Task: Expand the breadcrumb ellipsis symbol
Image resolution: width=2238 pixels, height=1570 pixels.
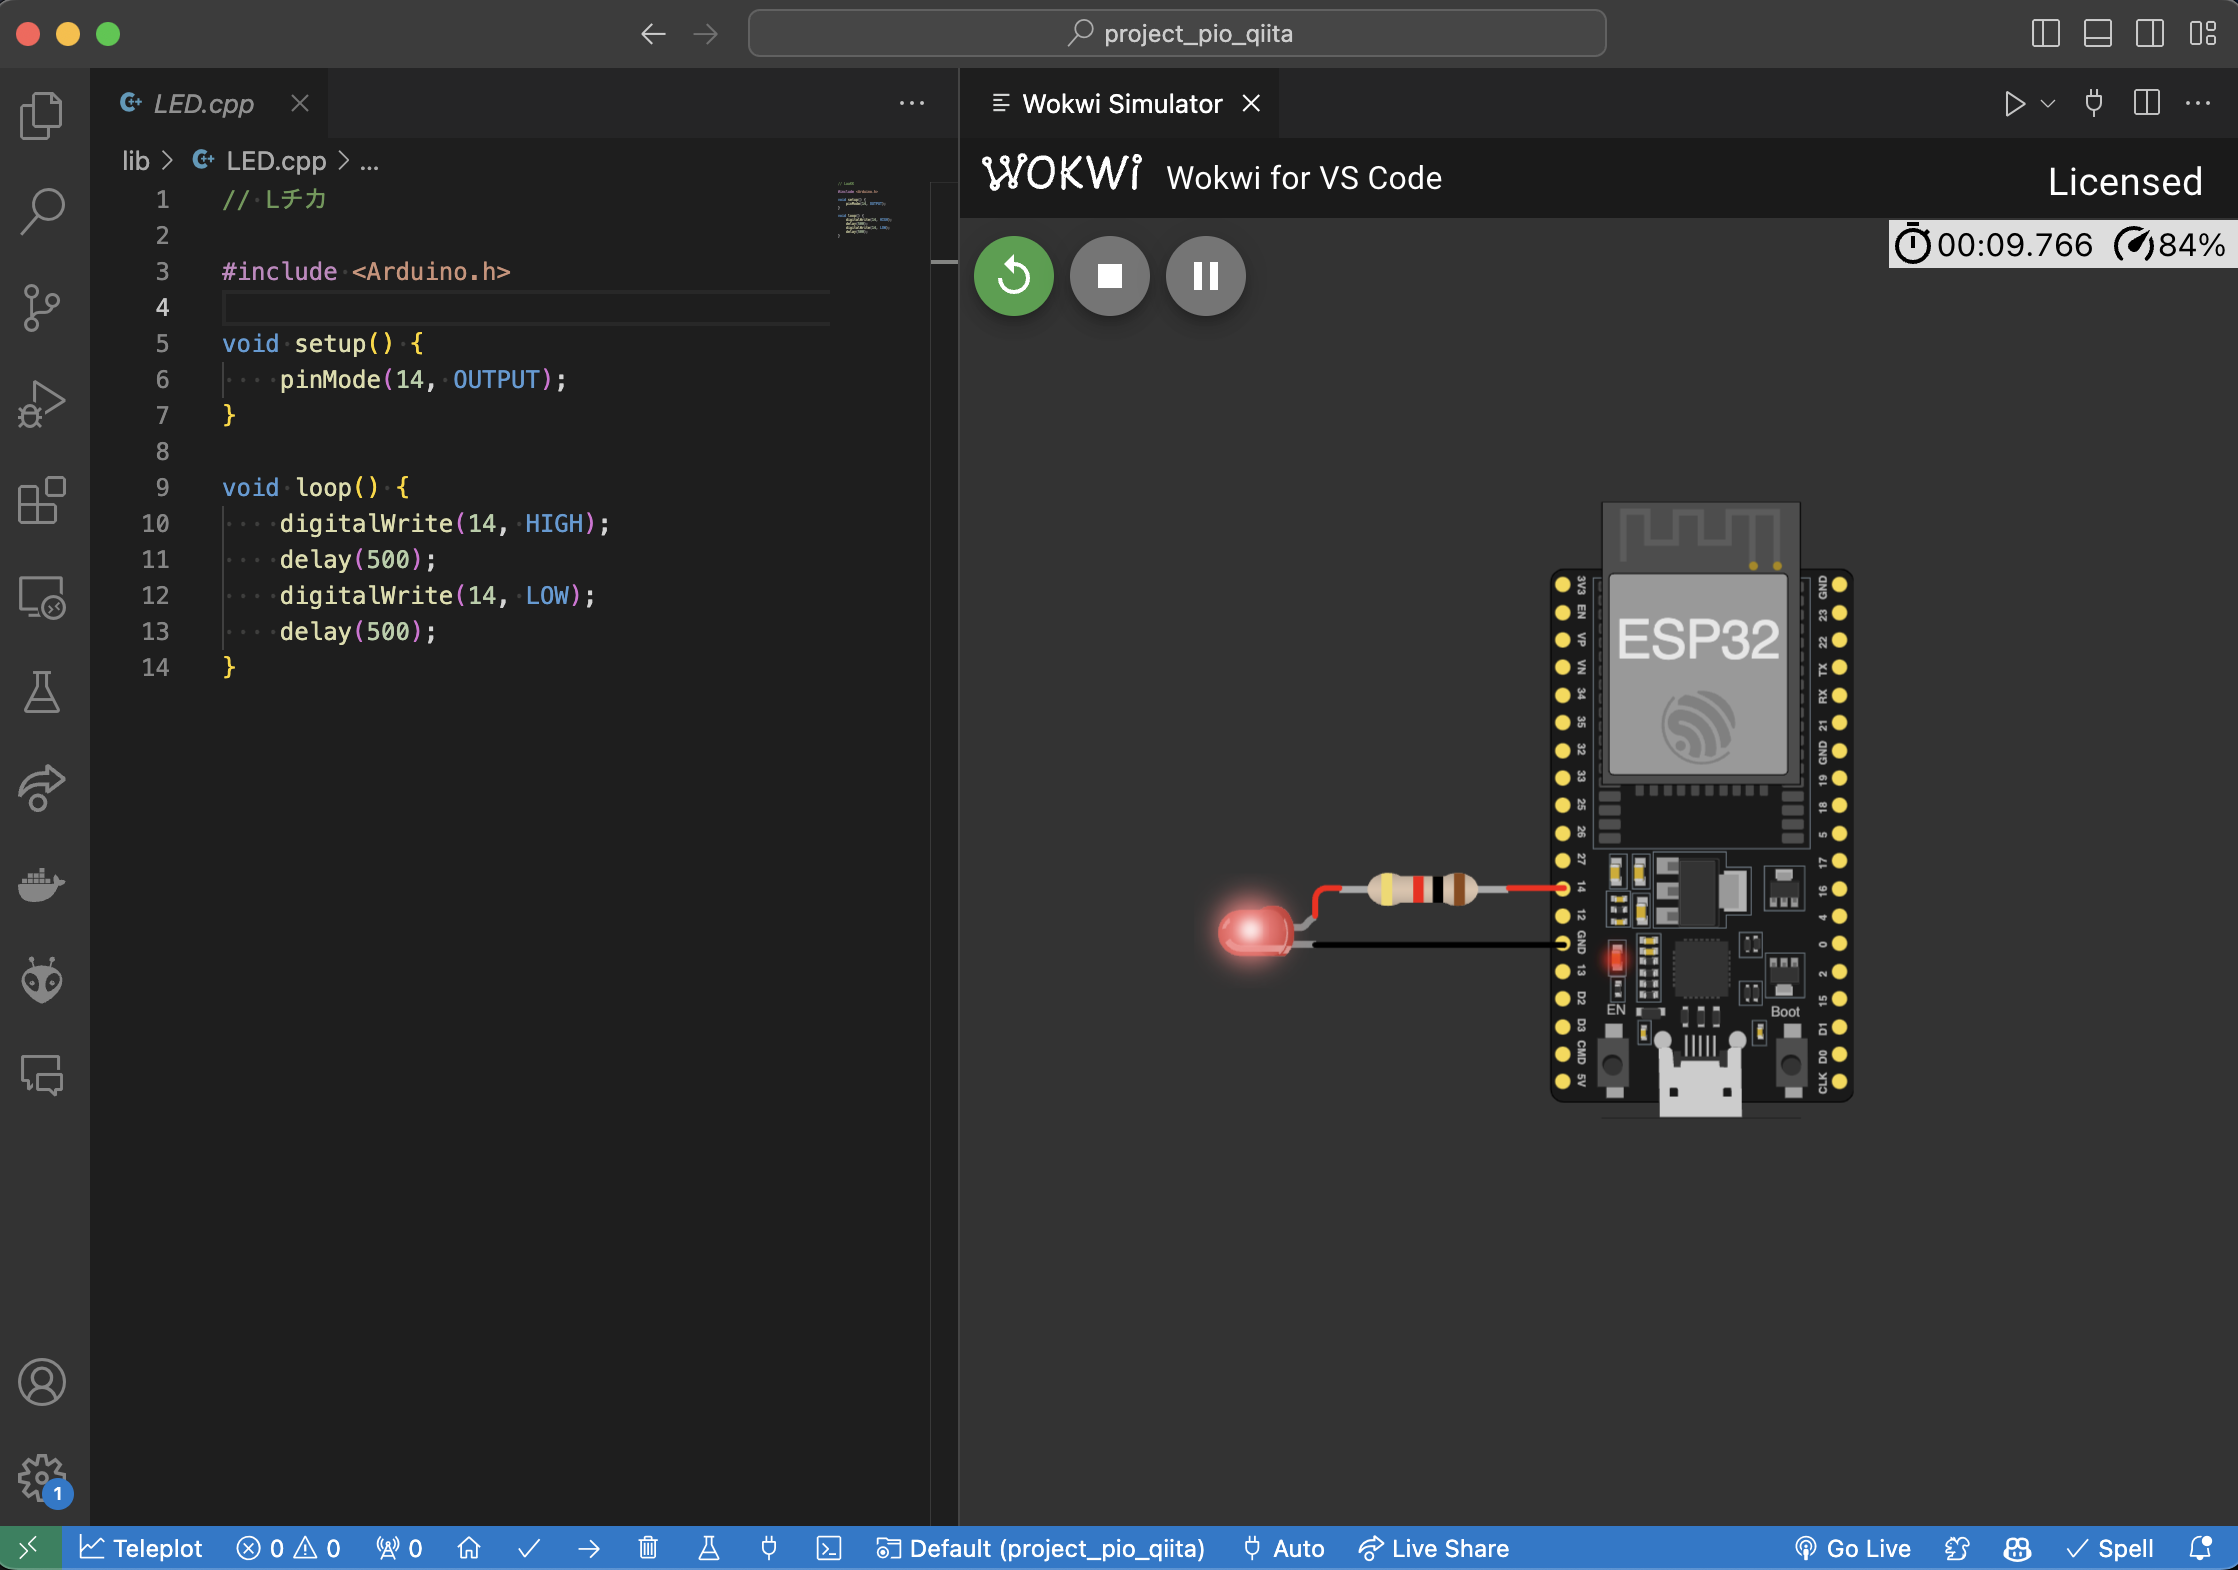Action: (369, 161)
